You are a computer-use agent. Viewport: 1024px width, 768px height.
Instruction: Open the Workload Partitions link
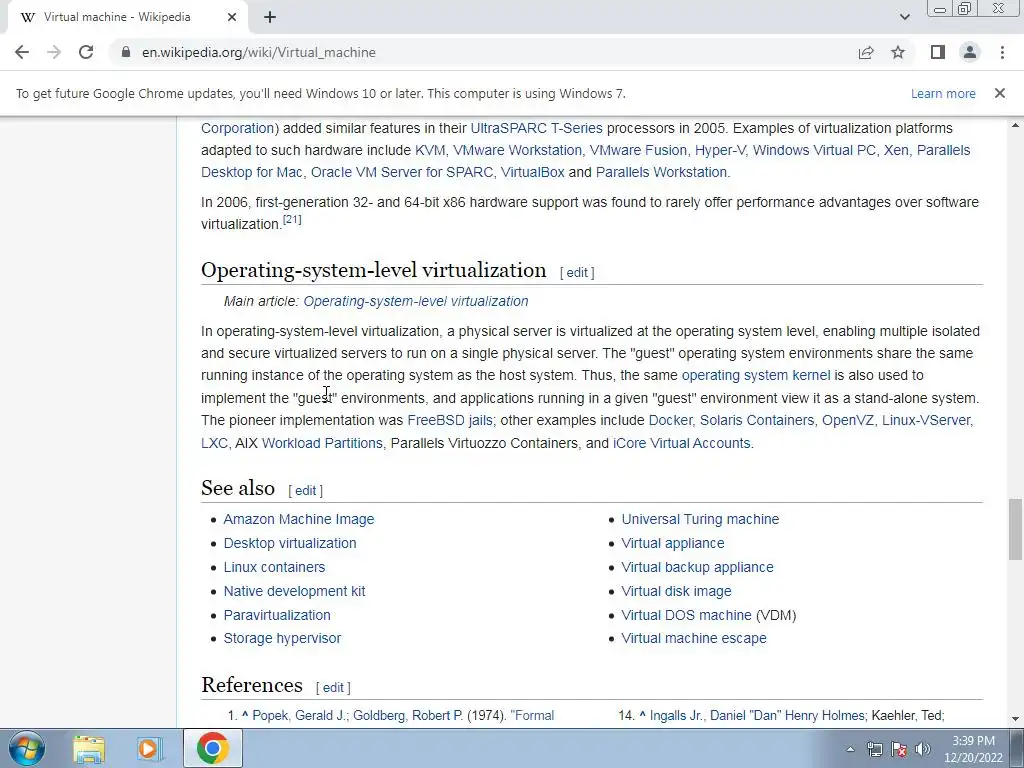322,443
